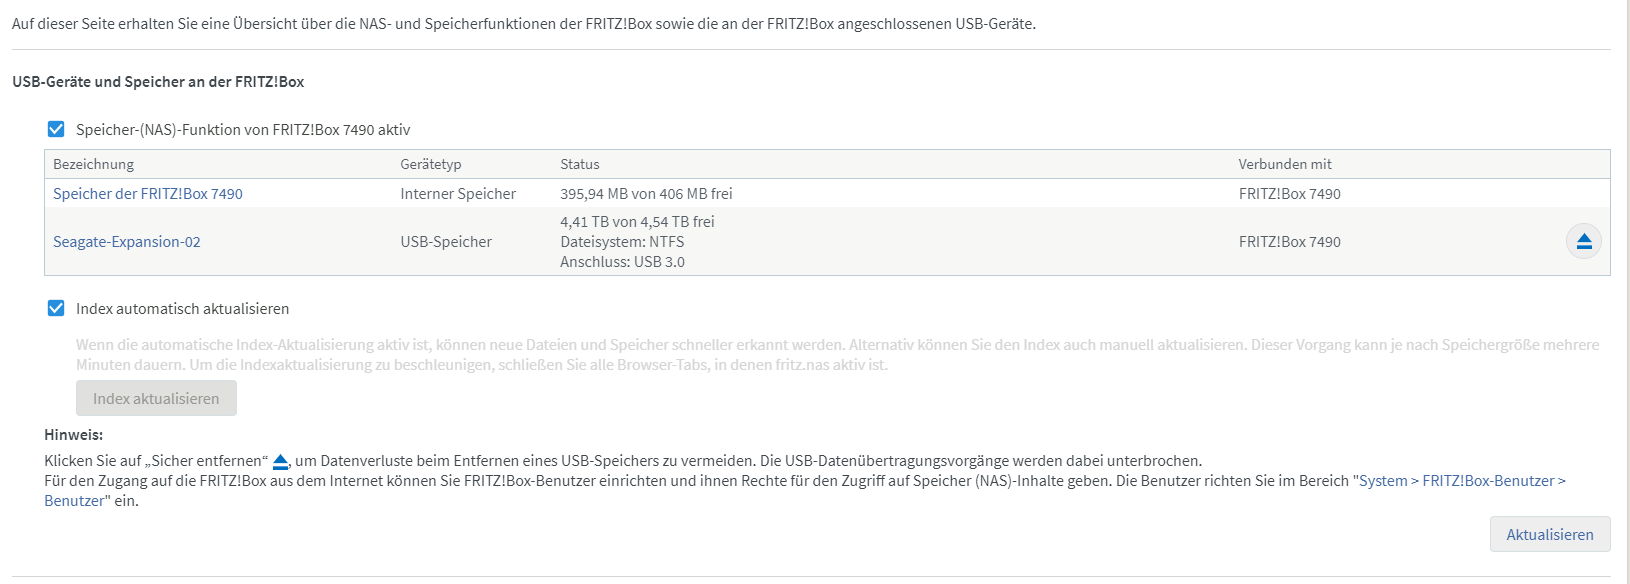1630x584 pixels.
Task: Click the label text Index automatisch aktualisieren
Action: click(x=182, y=309)
